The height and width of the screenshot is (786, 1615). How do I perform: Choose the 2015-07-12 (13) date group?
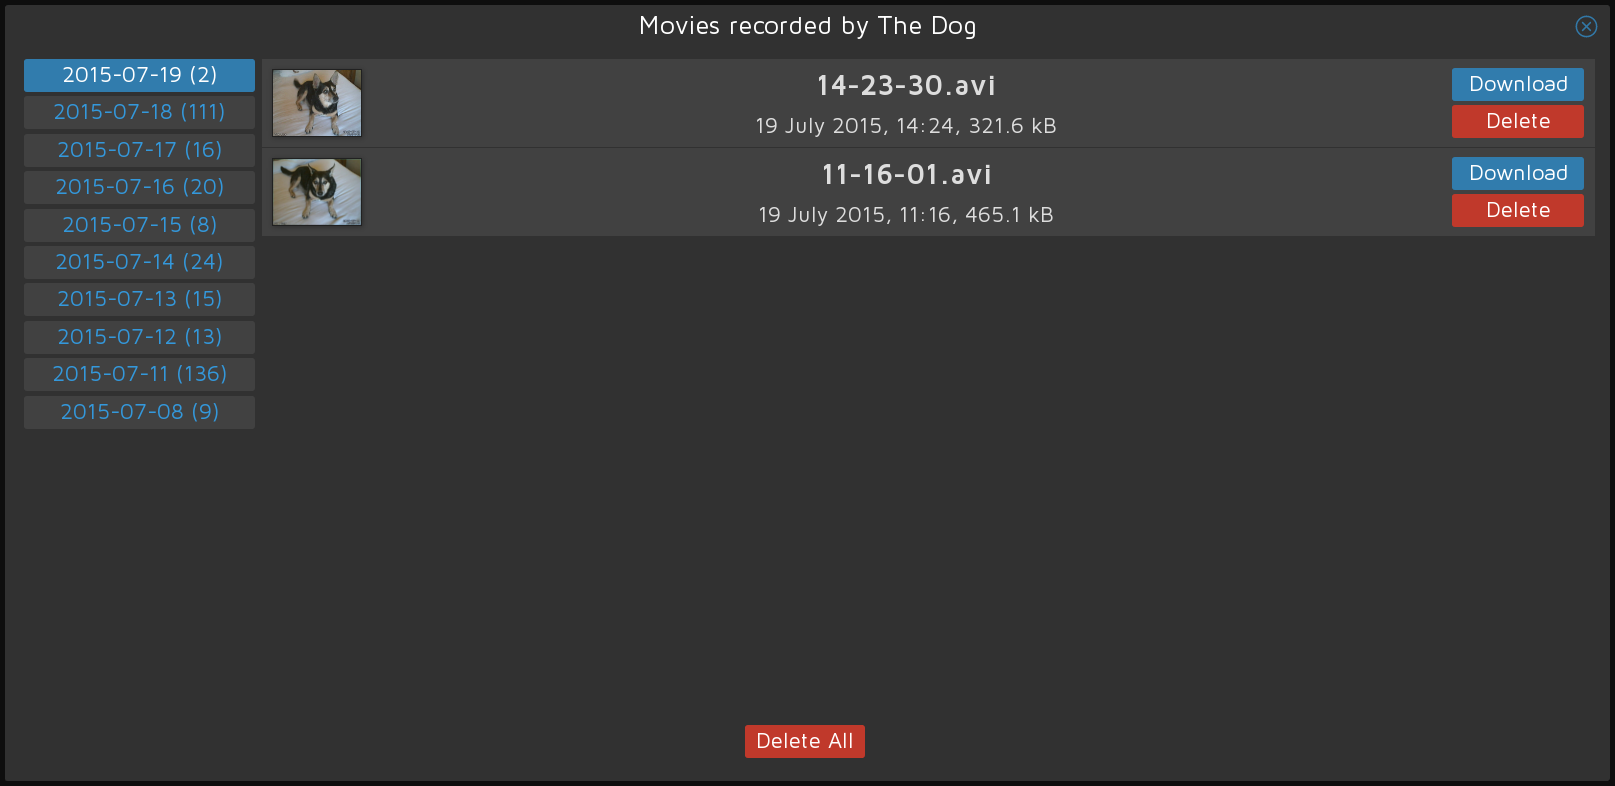[x=140, y=337]
